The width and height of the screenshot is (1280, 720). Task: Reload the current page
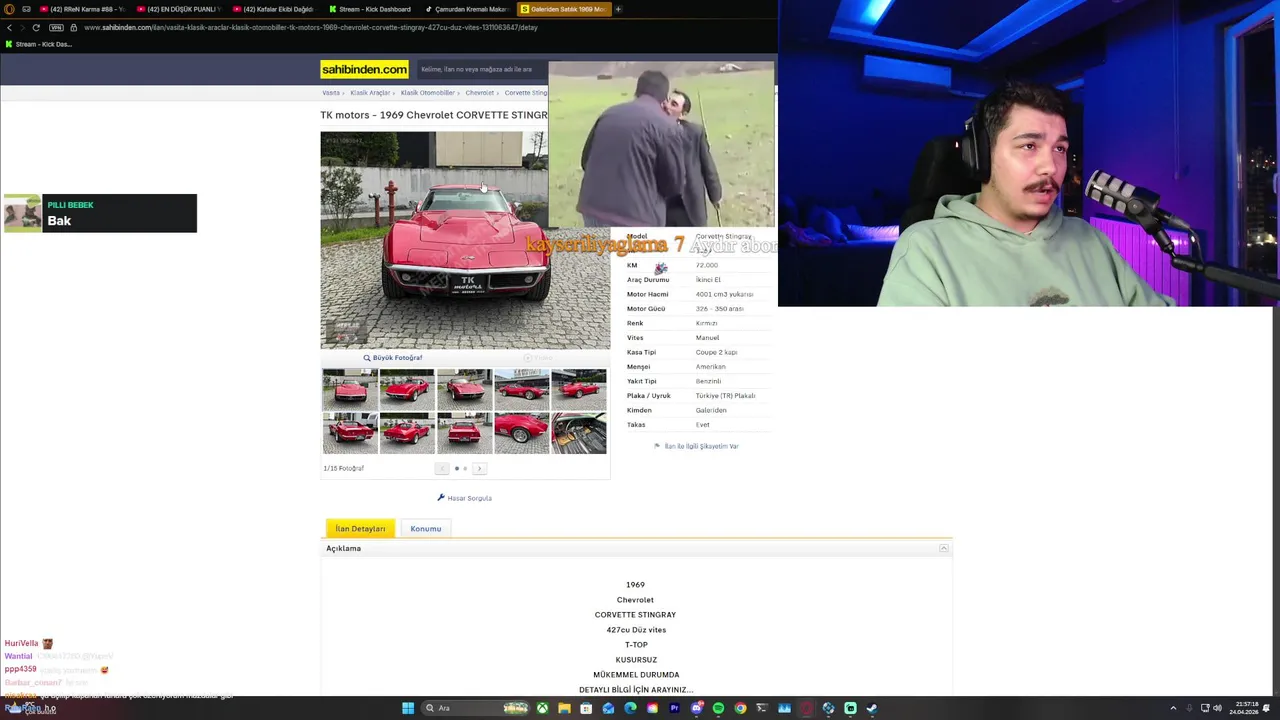(36, 27)
